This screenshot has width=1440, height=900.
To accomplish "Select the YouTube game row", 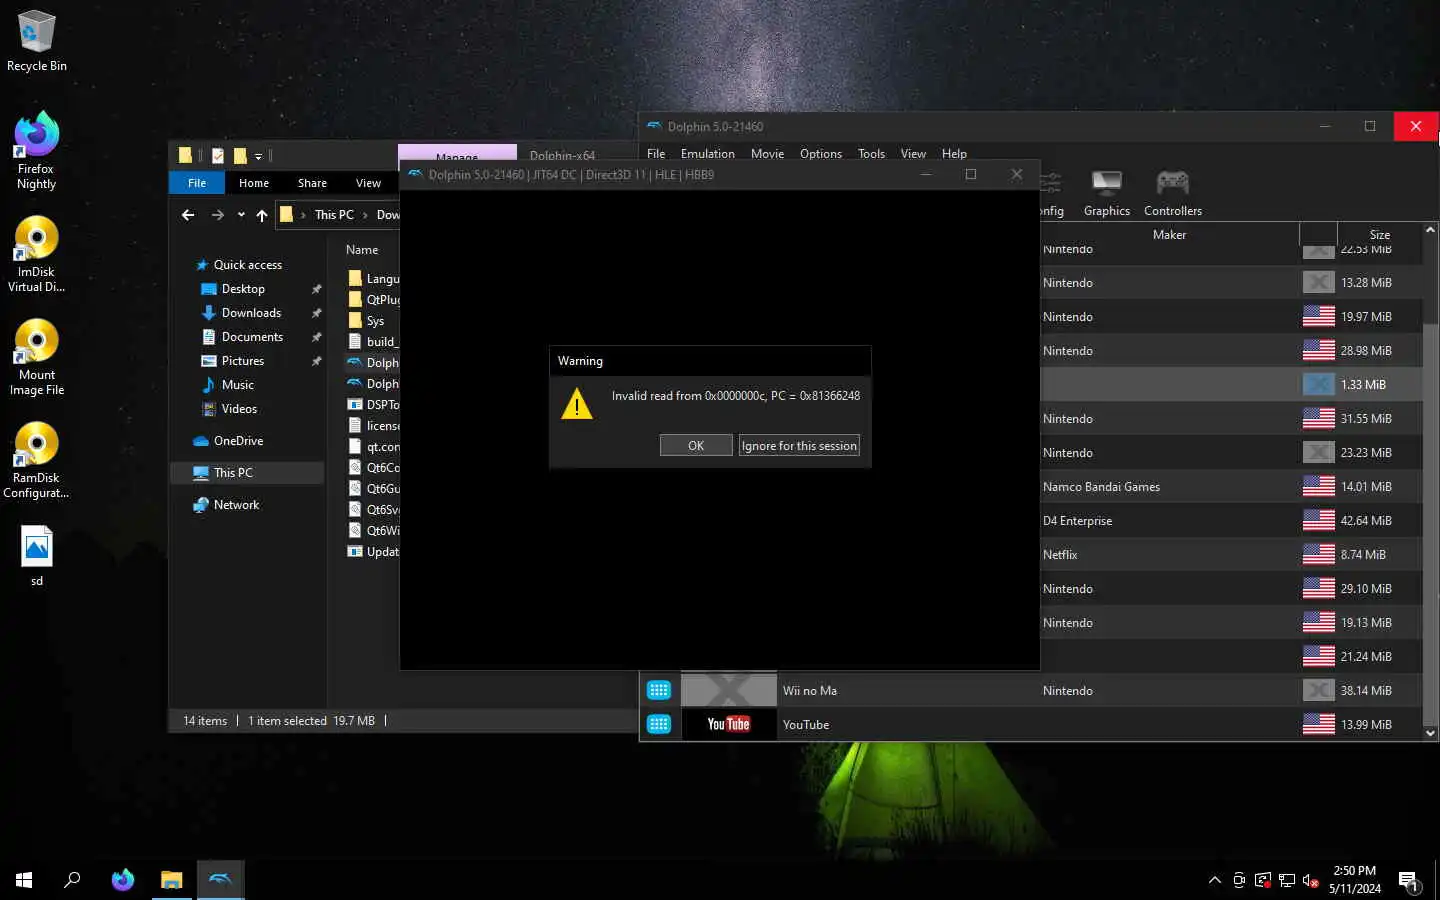I will (x=1031, y=725).
